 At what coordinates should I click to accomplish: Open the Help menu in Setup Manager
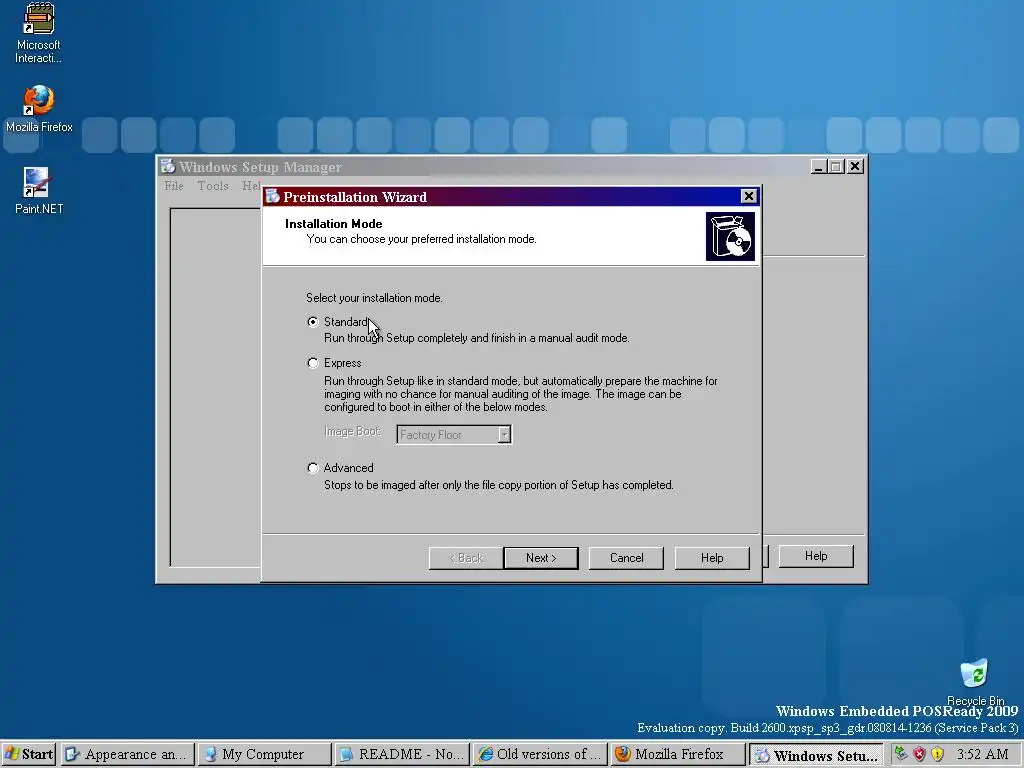pos(251,186)
